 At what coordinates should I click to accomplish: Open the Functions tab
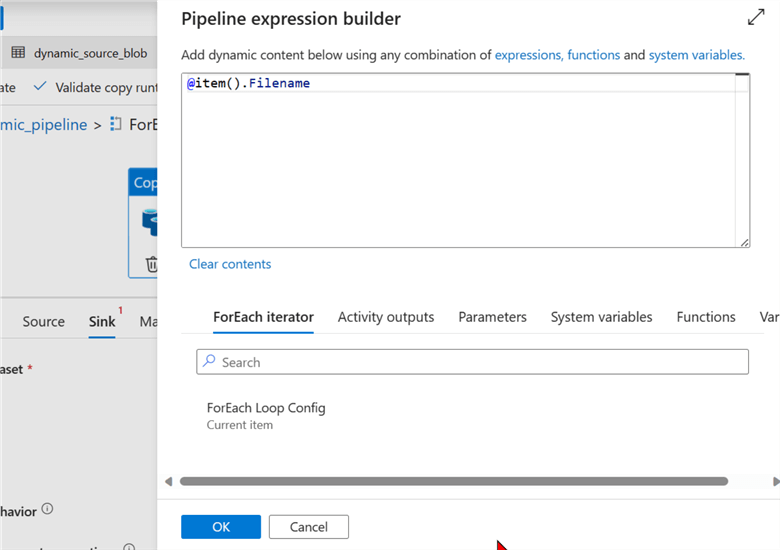pyautogui.click(x=706, y=317)
